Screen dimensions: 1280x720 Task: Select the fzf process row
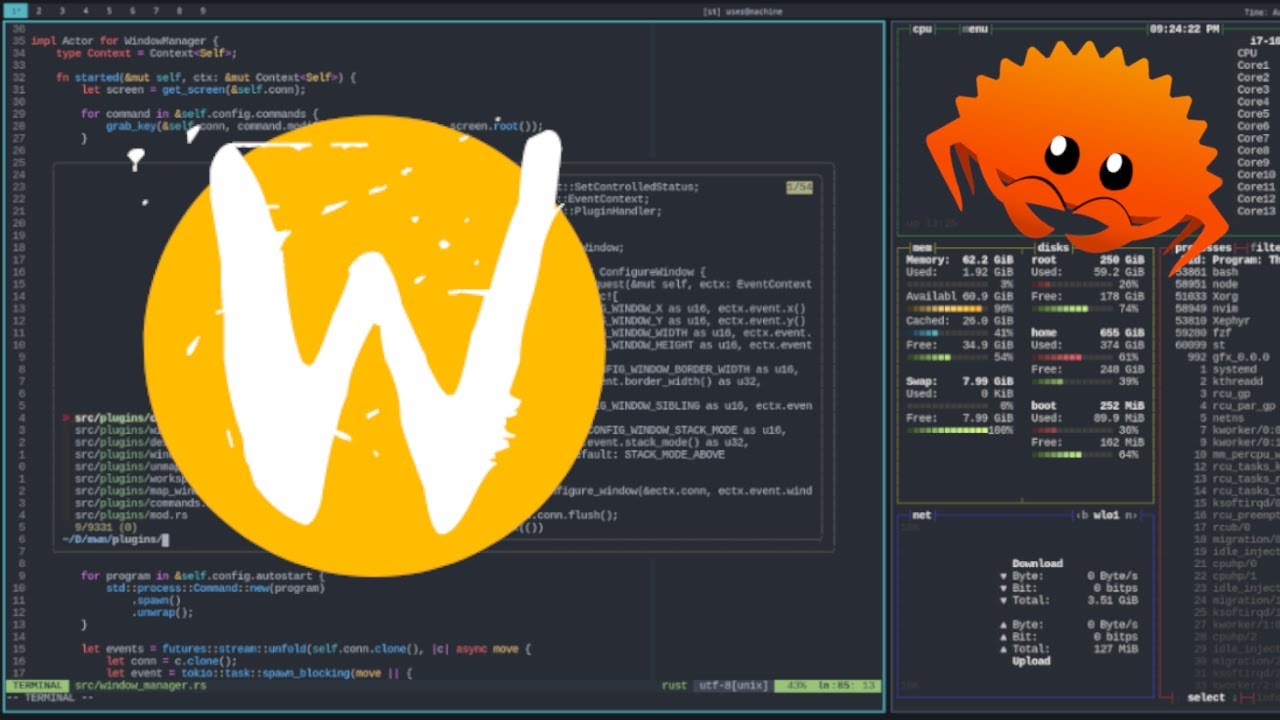pos(1227,333)
